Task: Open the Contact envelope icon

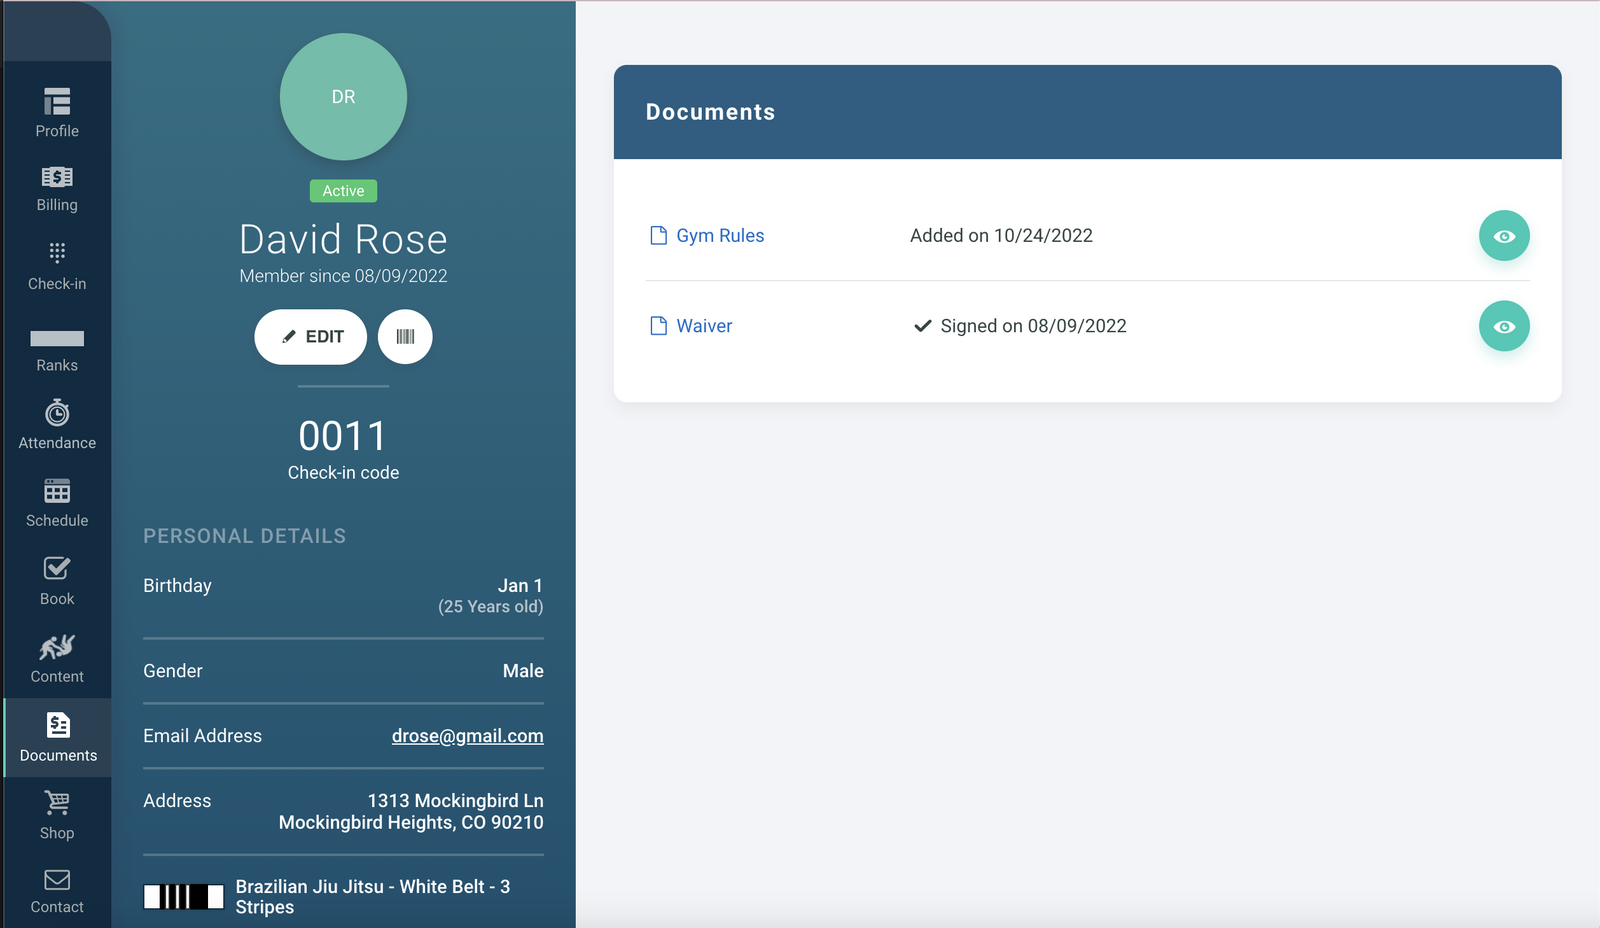Action: [57, 880]
